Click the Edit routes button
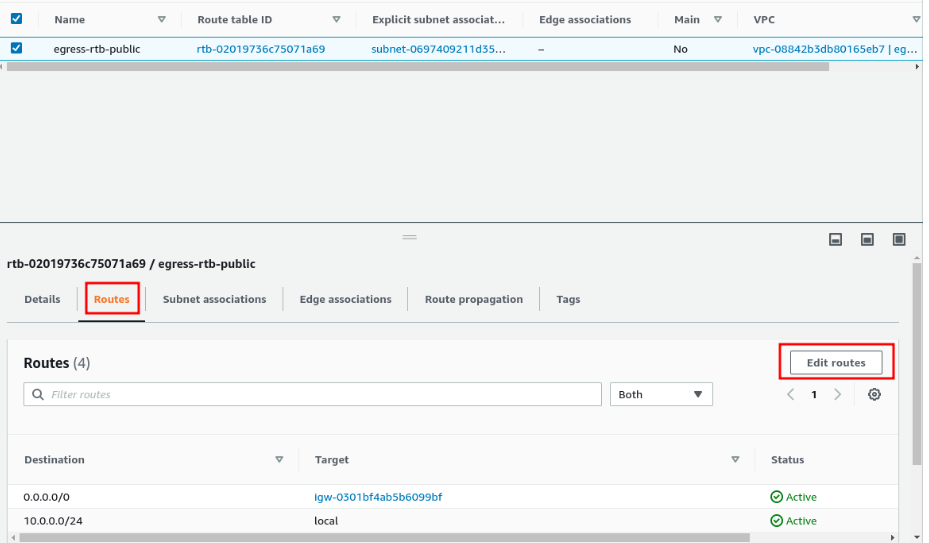This screenshot has height=543, width=929. coord(836,363)
